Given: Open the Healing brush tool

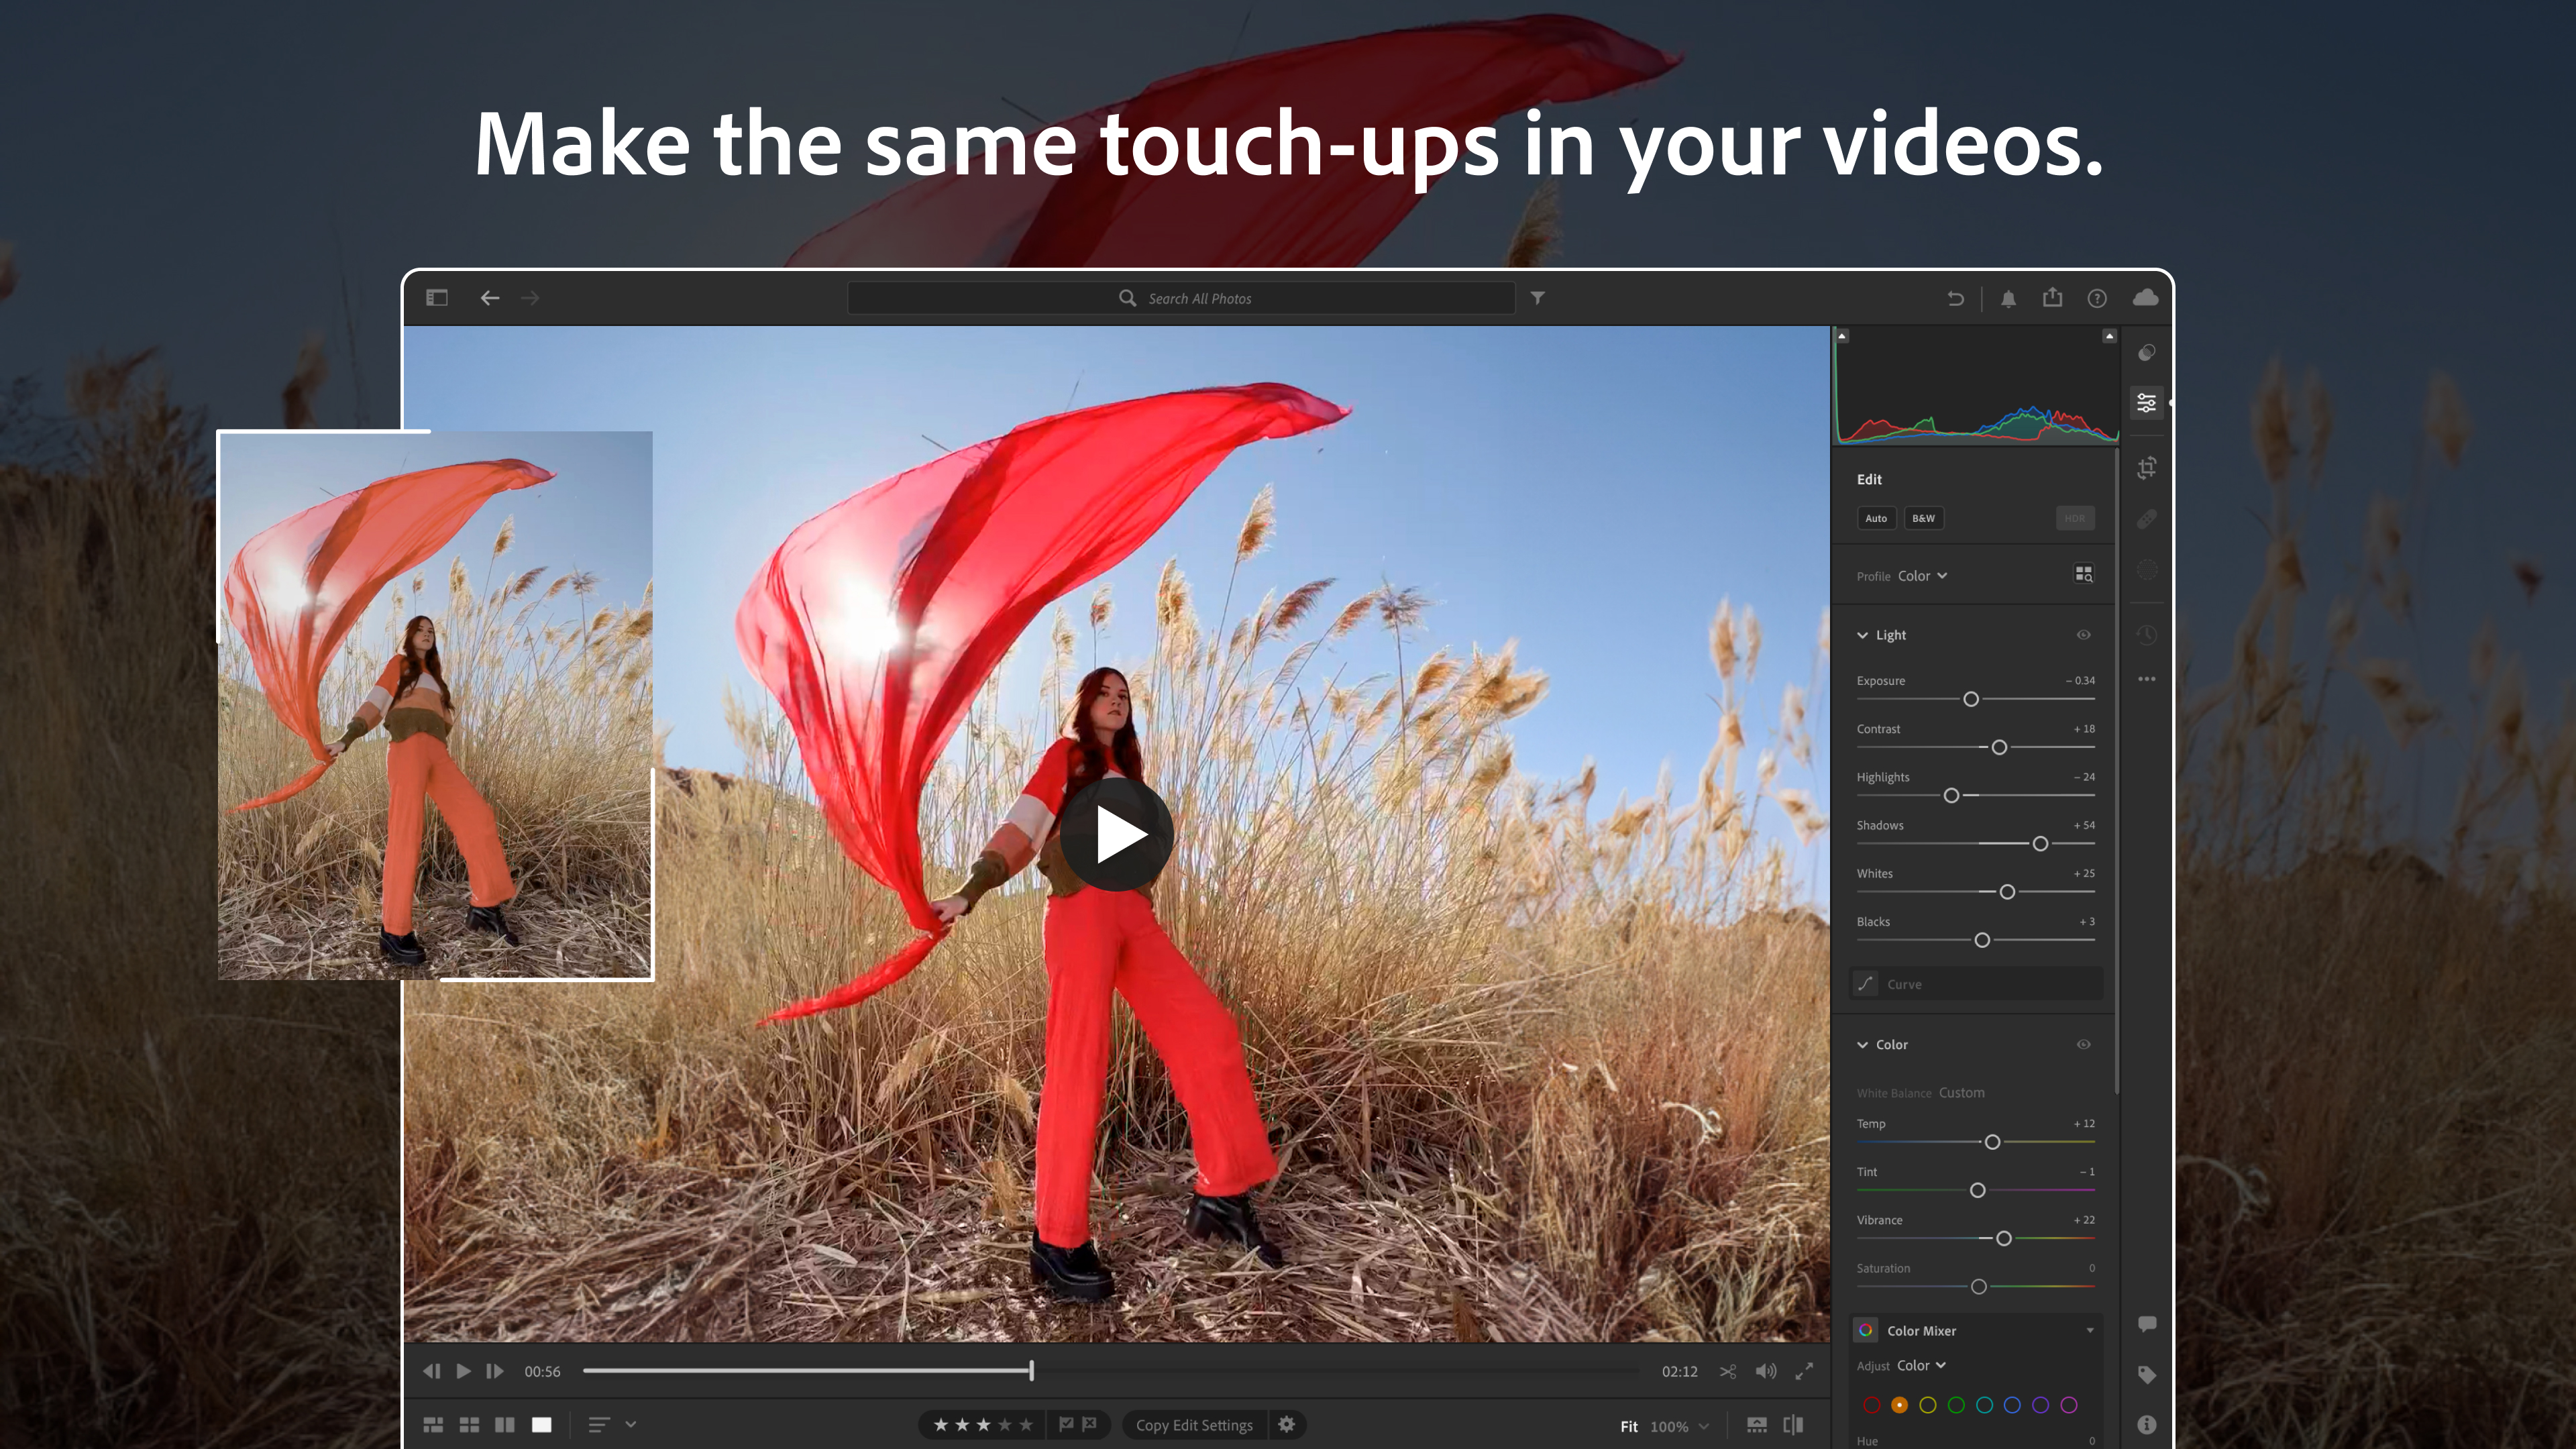Looking at the screenshot, I should (x=2146, y=518).
